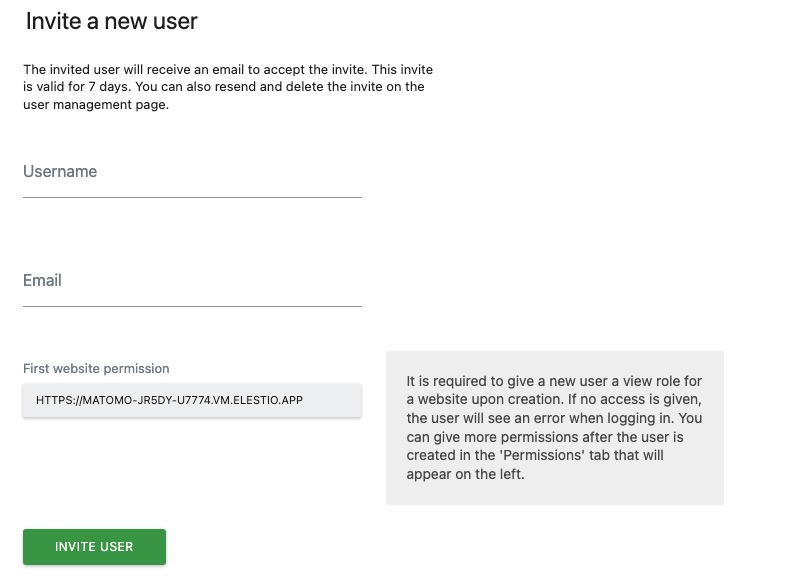Image resolution: width=801 pixels, height=580 pixels.
Task: Click the permissions explanation panel
Action: pyautogui.click(x=555, y=425)
